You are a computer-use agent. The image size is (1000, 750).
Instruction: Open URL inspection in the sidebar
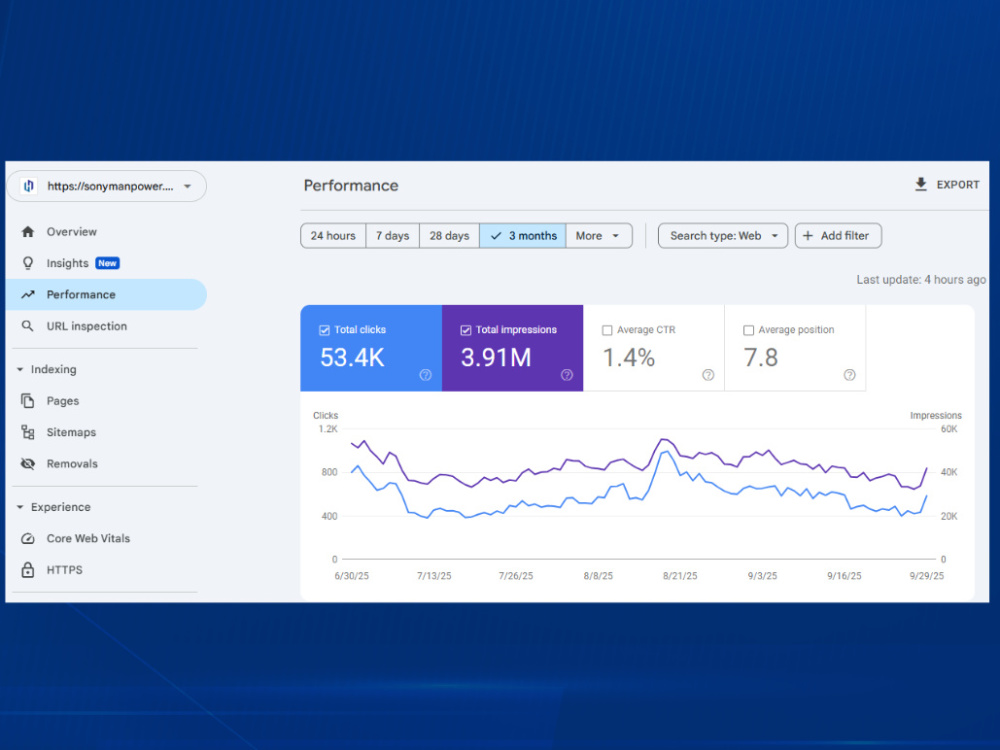pyautogui.click(x=106, y=326)
